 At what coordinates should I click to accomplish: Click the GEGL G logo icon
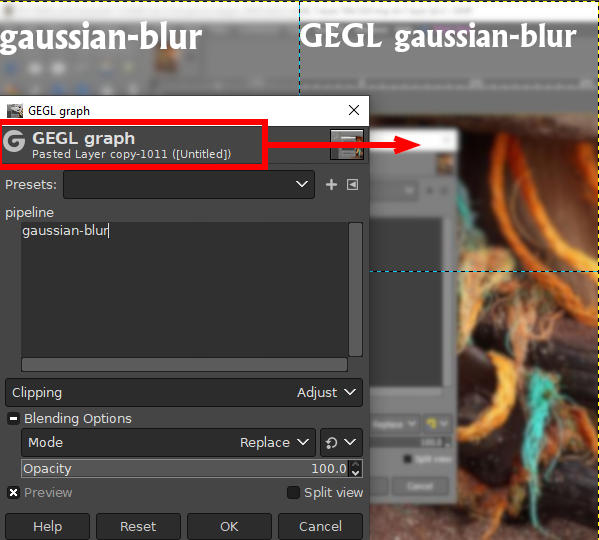pyautogui.click(x=14, y=141)
